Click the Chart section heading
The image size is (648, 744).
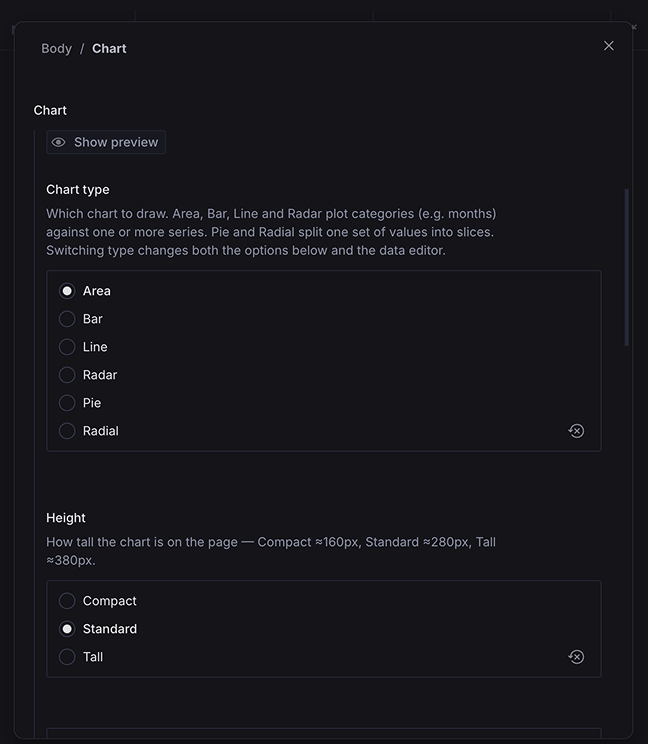pos(50,110)
